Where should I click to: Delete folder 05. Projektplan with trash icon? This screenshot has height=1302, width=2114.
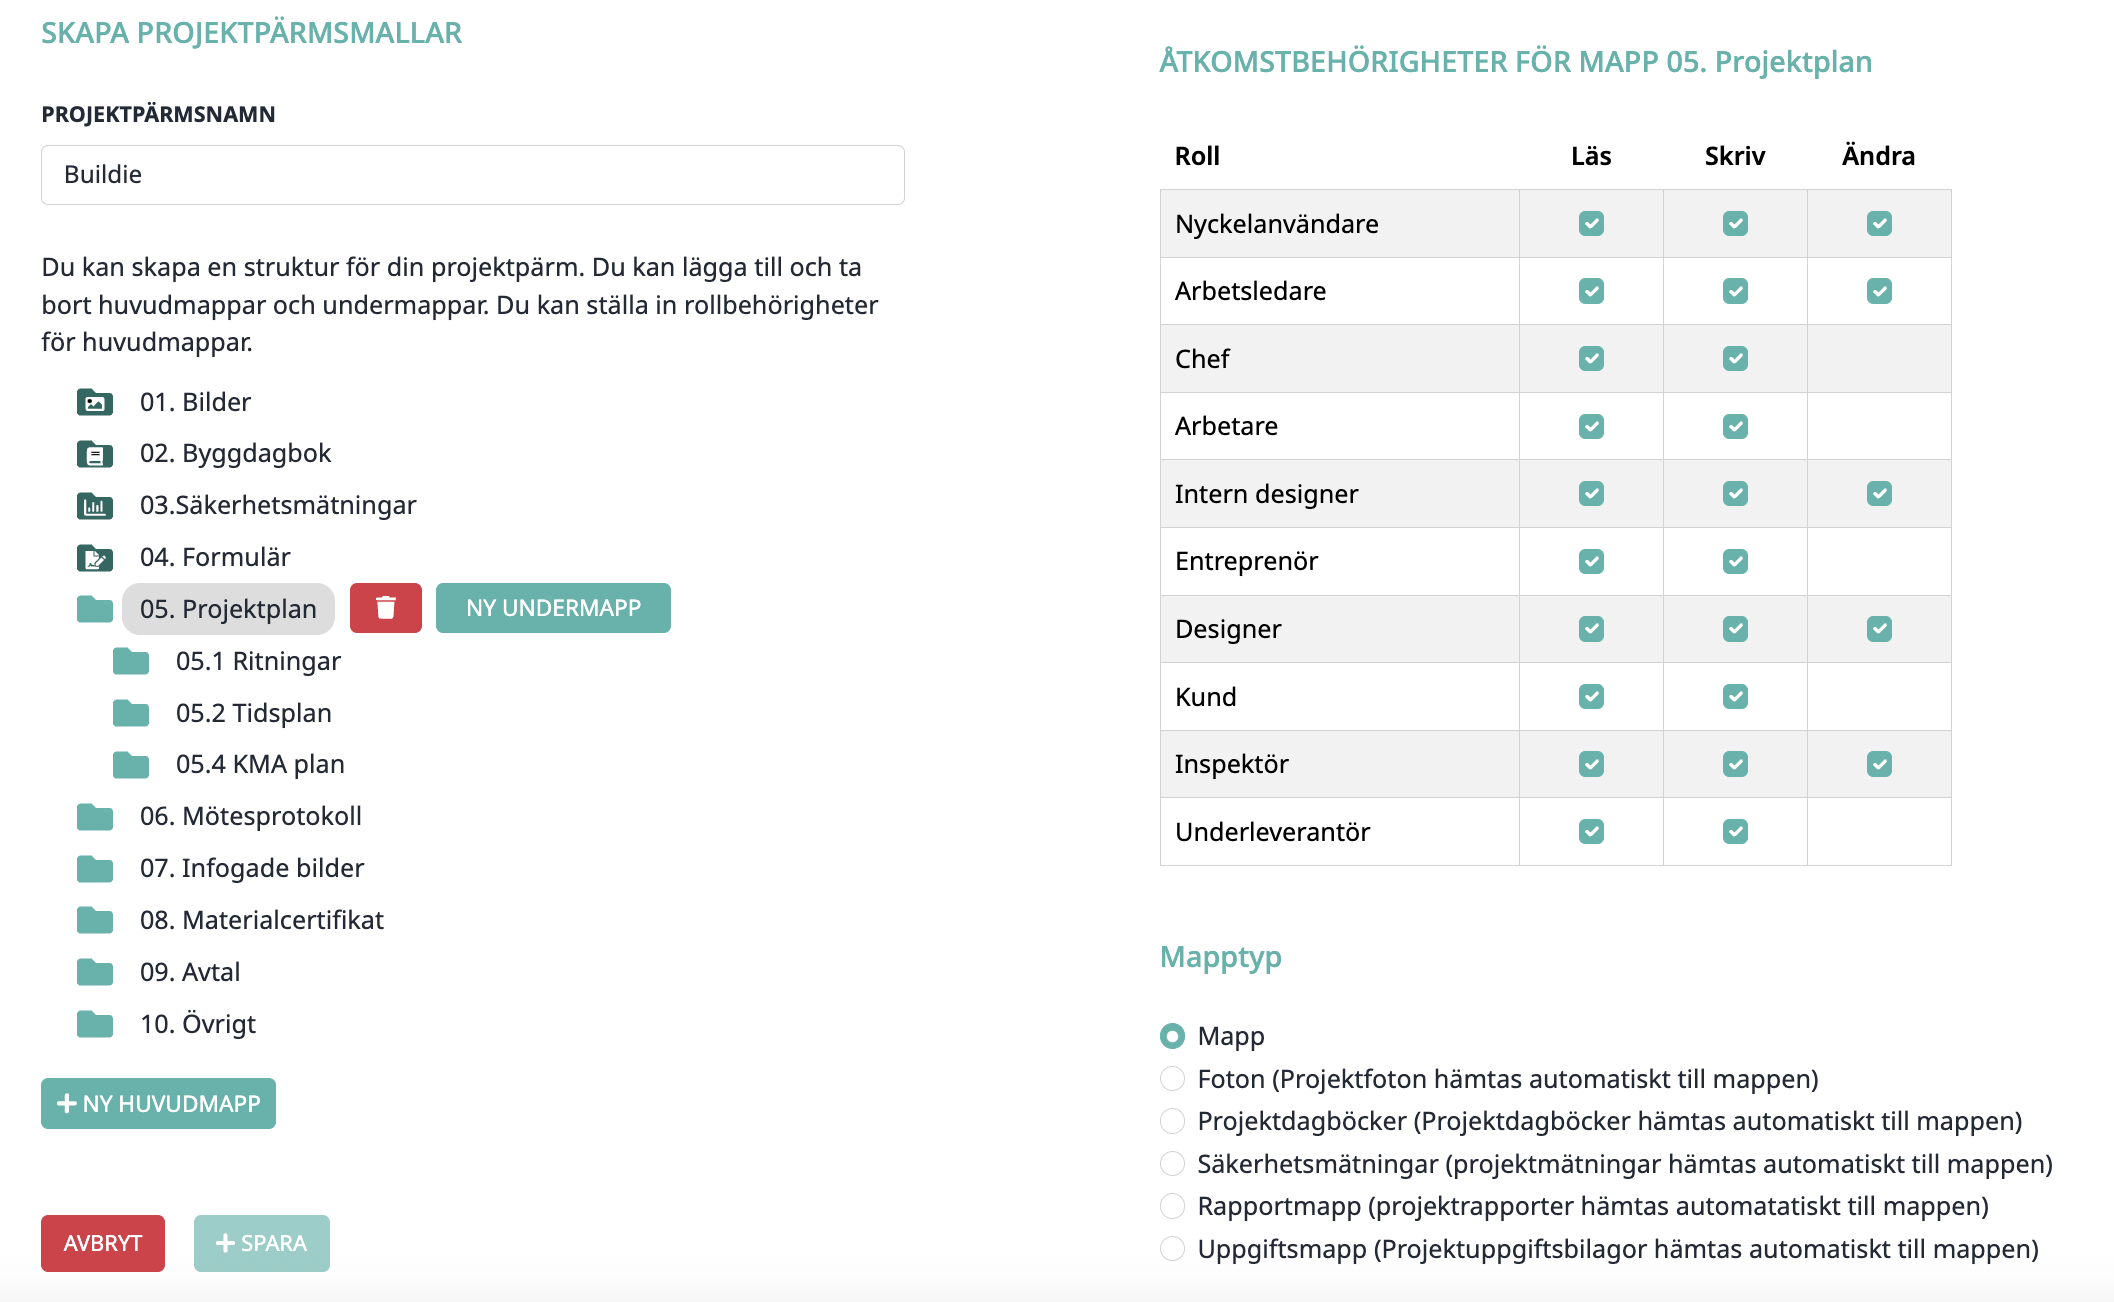386,608
